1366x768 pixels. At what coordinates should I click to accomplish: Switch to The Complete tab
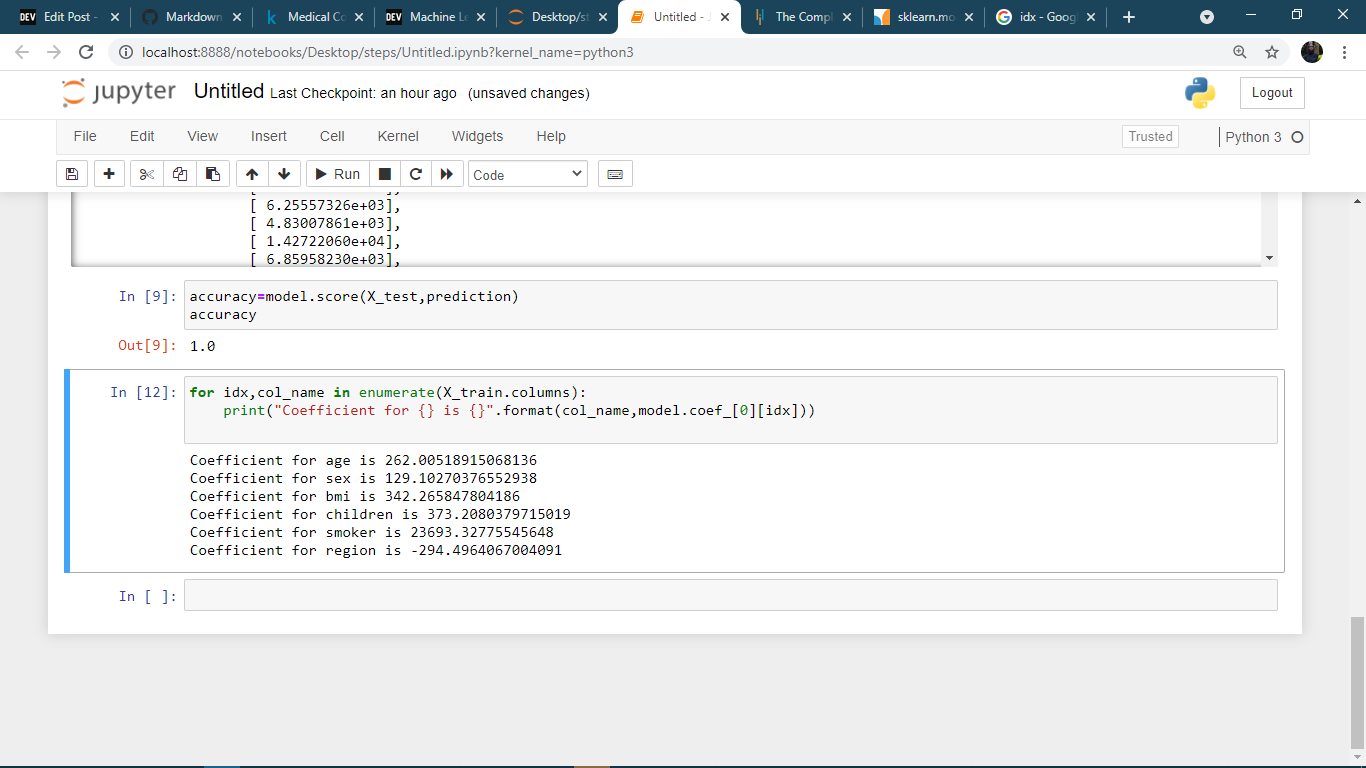tap(800, 17)
